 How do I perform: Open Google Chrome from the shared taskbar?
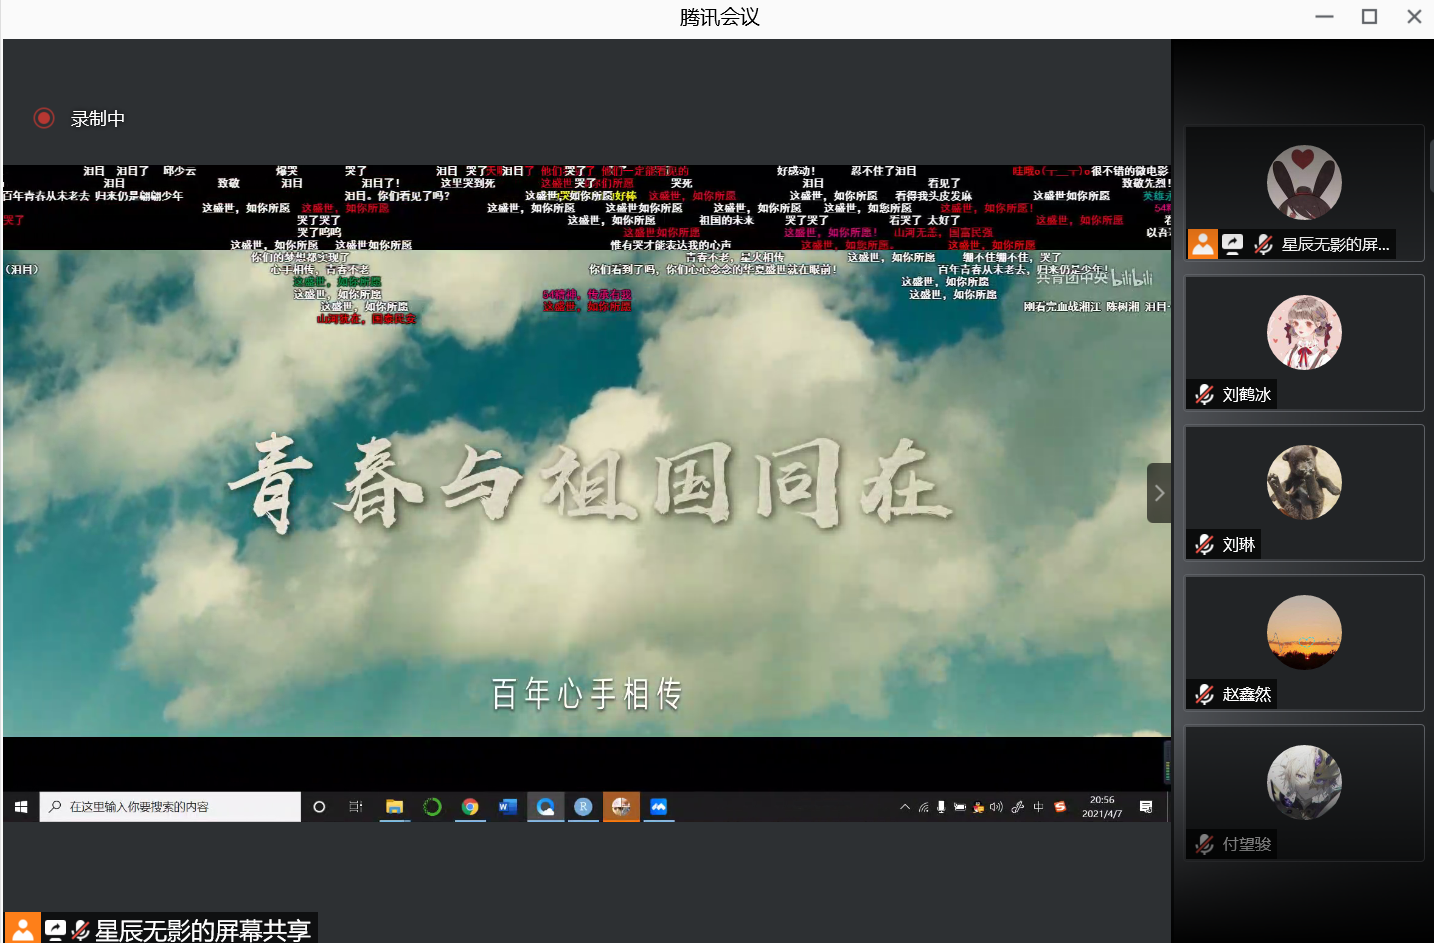point(470,807)
